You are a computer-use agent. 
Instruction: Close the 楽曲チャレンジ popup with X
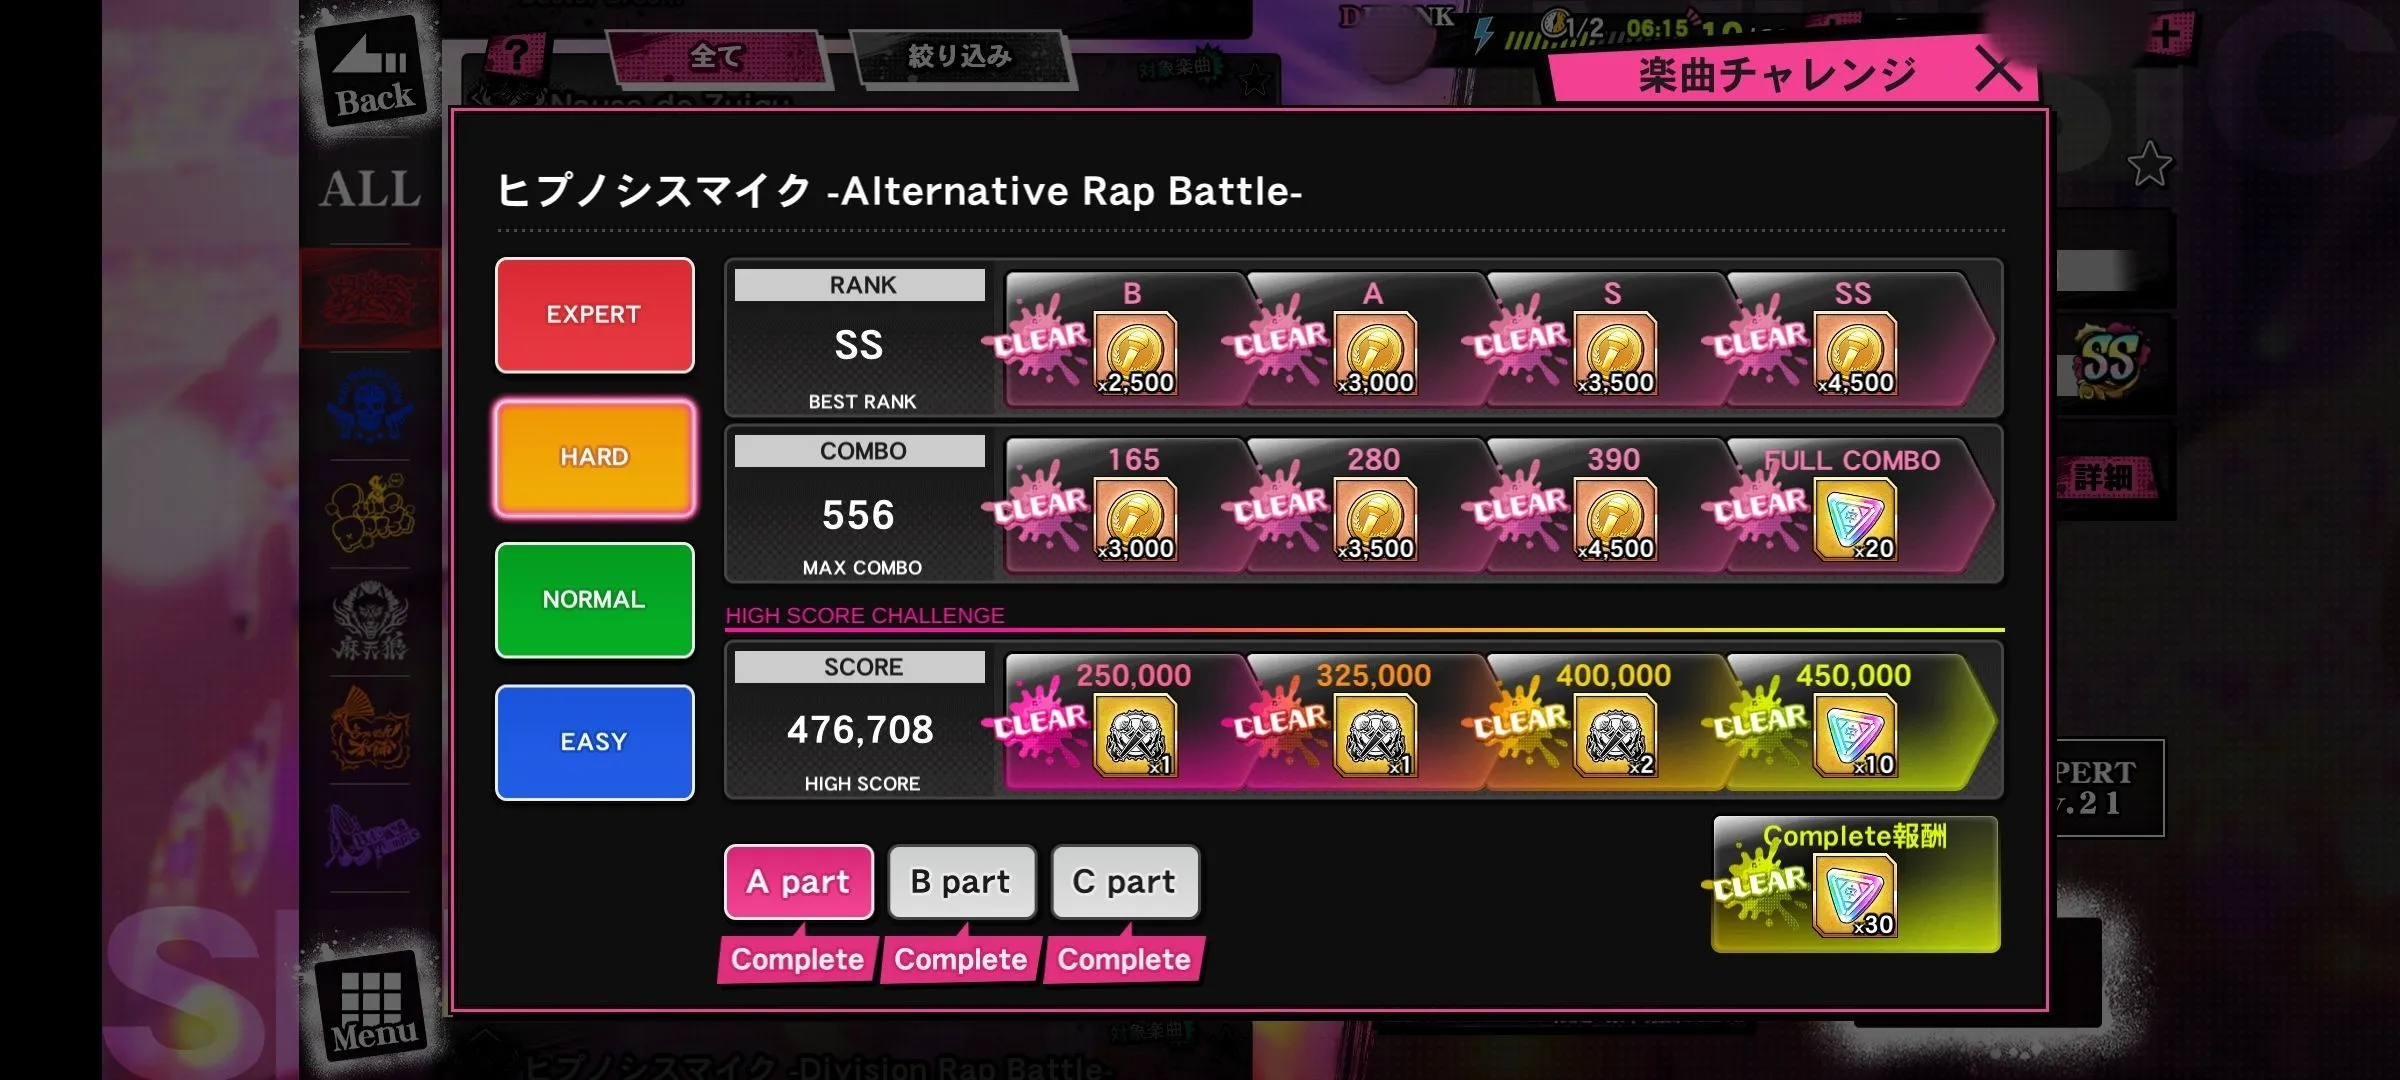1998,71
